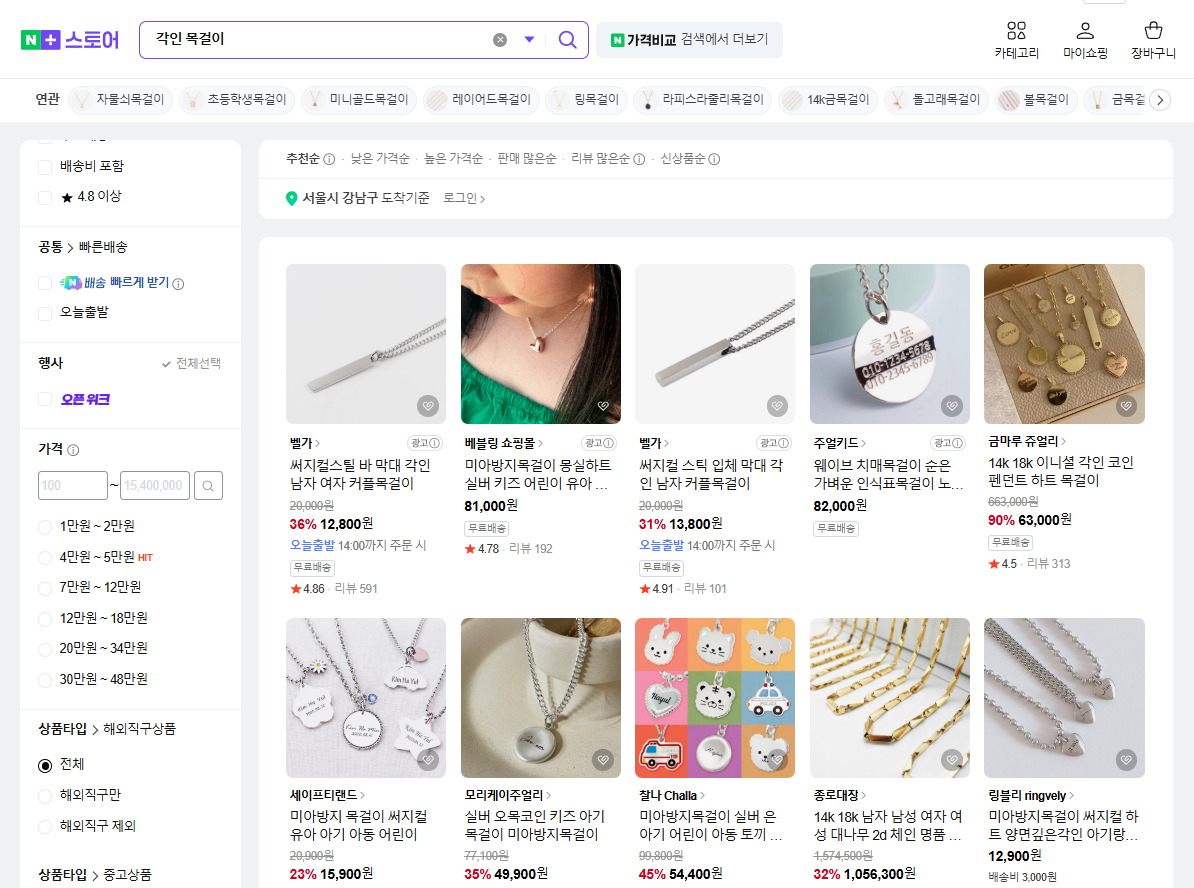Click the 광고 info badge on 베블링 쇼핑몰
1194x888 pixels.
(599, 443)
